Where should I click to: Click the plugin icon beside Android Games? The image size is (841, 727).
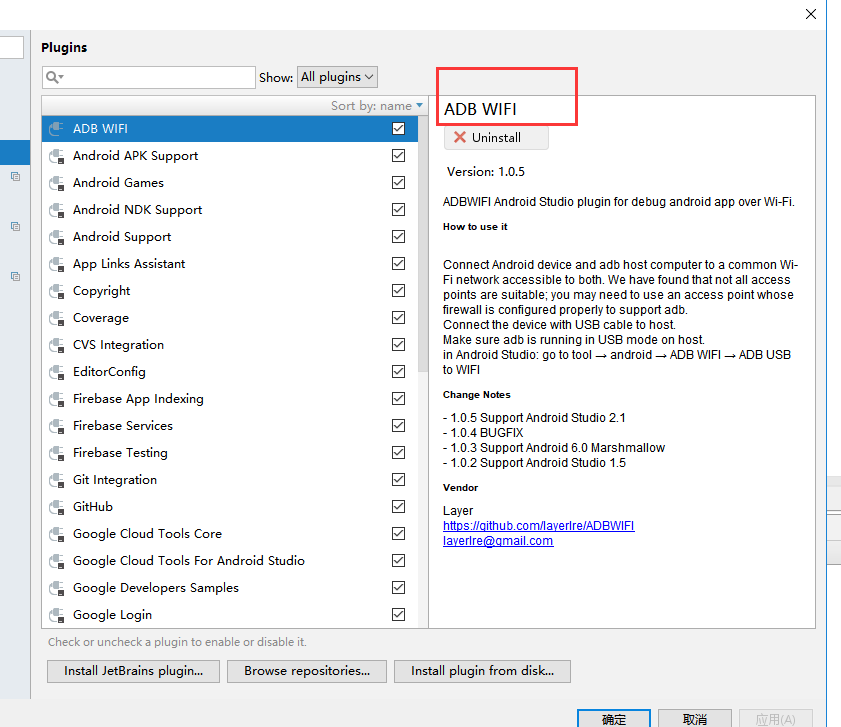pyautogui.click(x=56, y=183)
